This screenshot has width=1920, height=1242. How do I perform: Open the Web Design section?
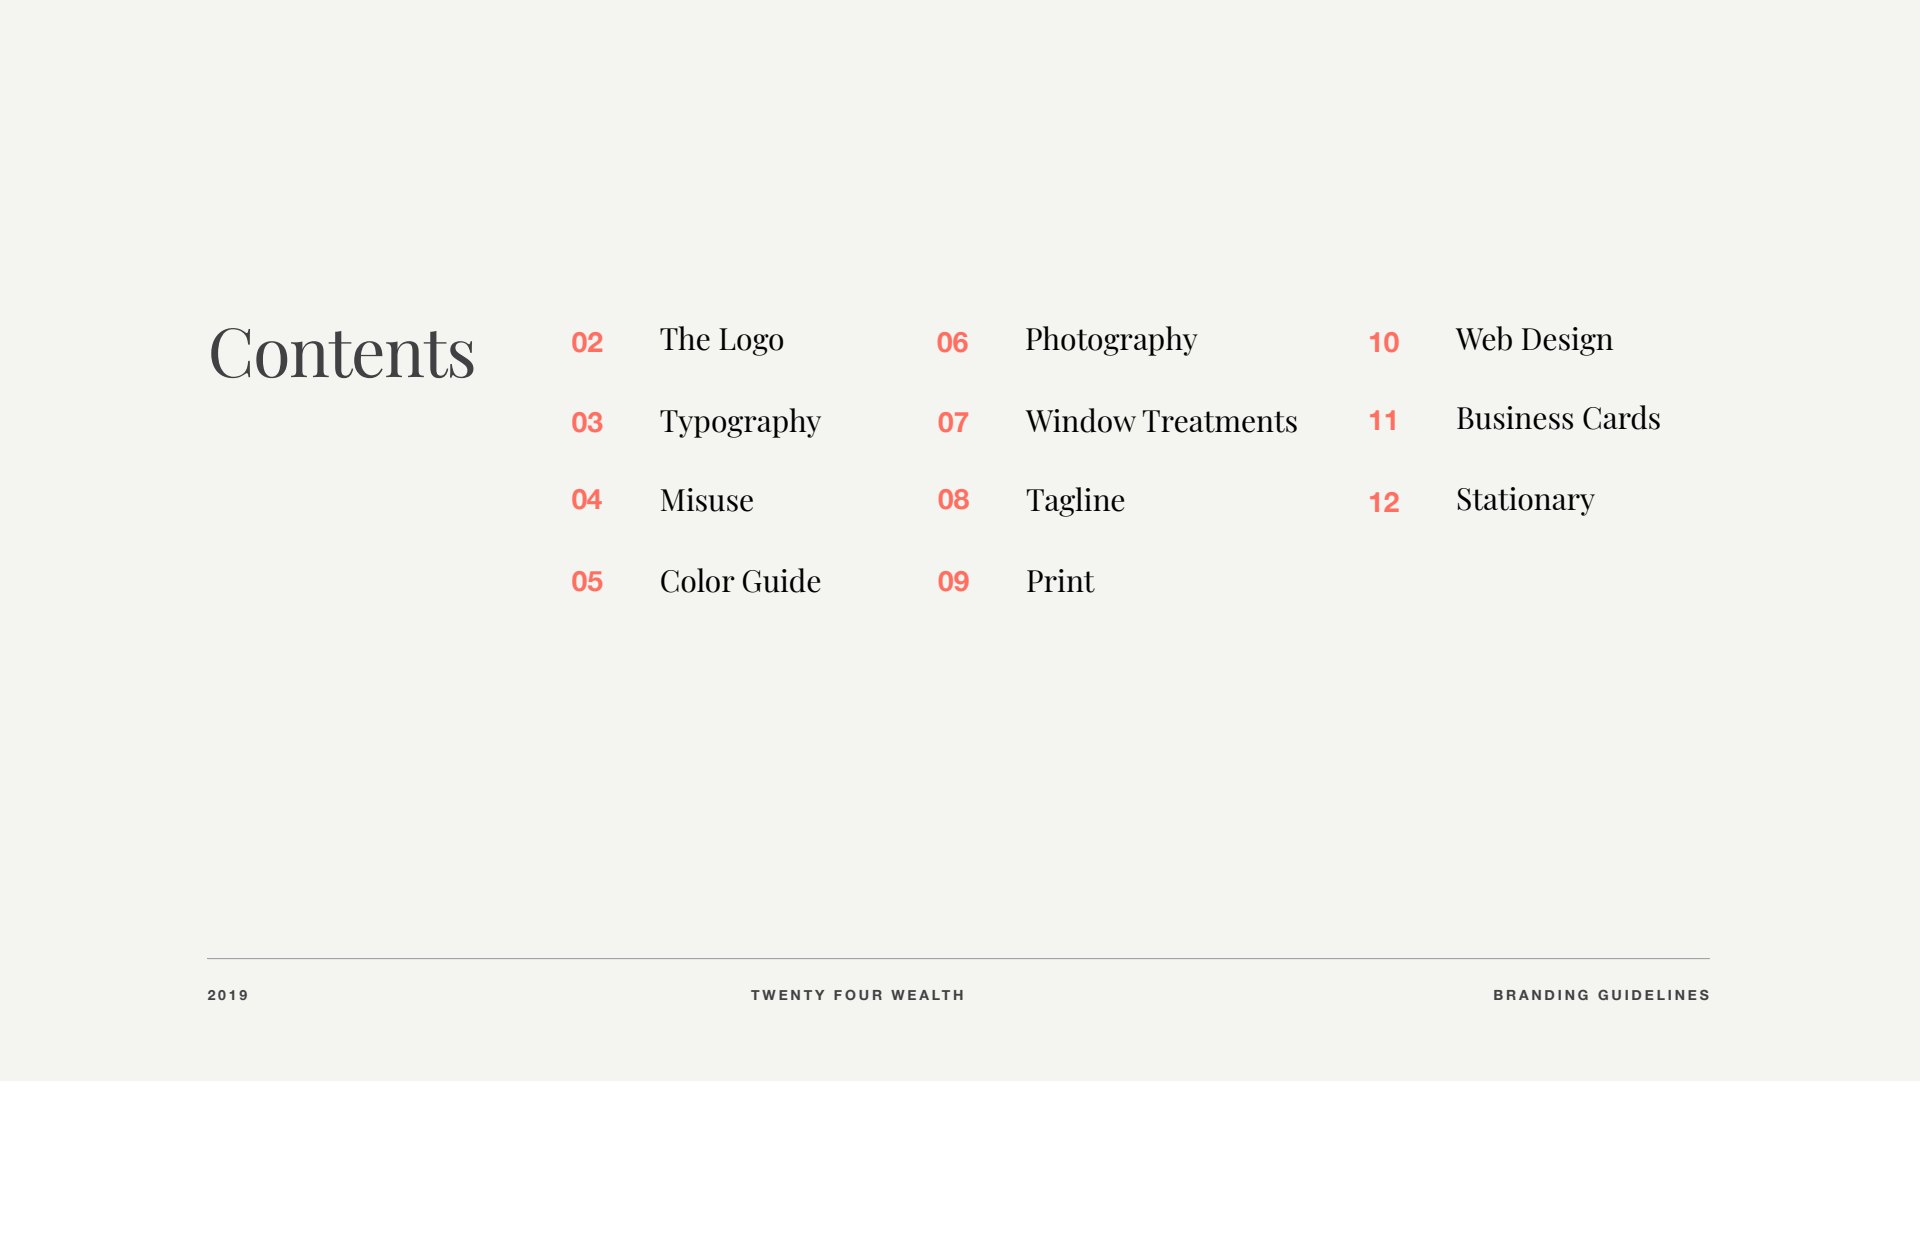[1533, 340]
